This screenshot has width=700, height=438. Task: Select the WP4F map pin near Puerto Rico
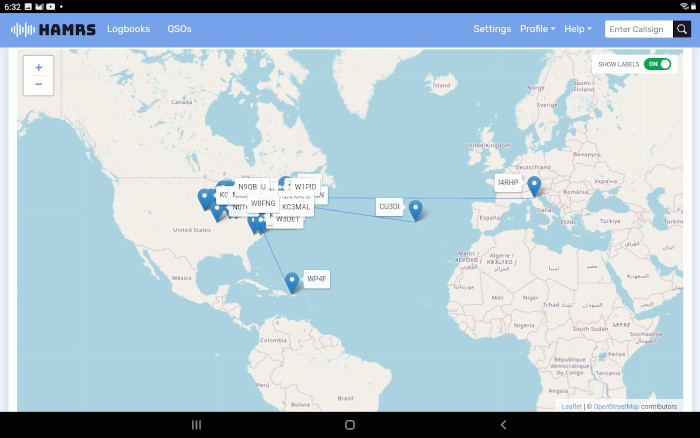click(292, 282)
